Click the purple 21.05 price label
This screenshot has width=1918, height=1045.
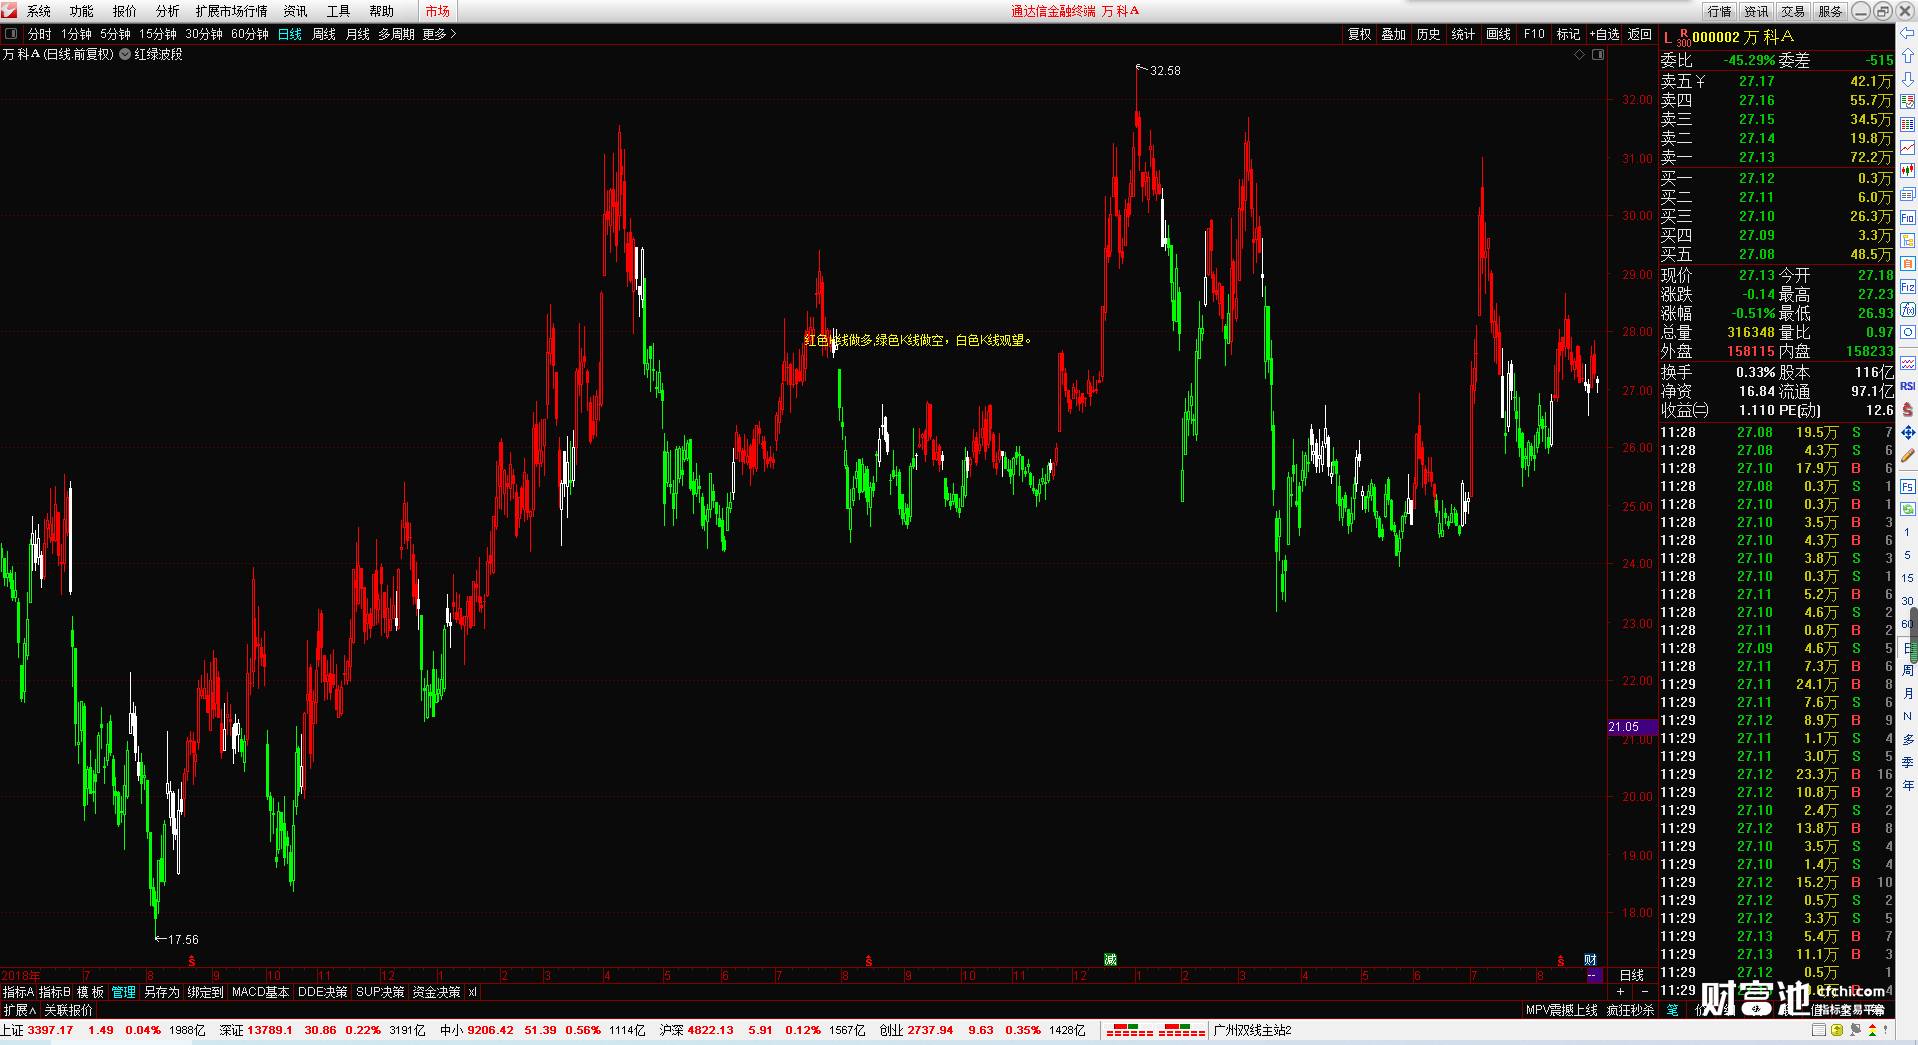tap(1631, 727)
